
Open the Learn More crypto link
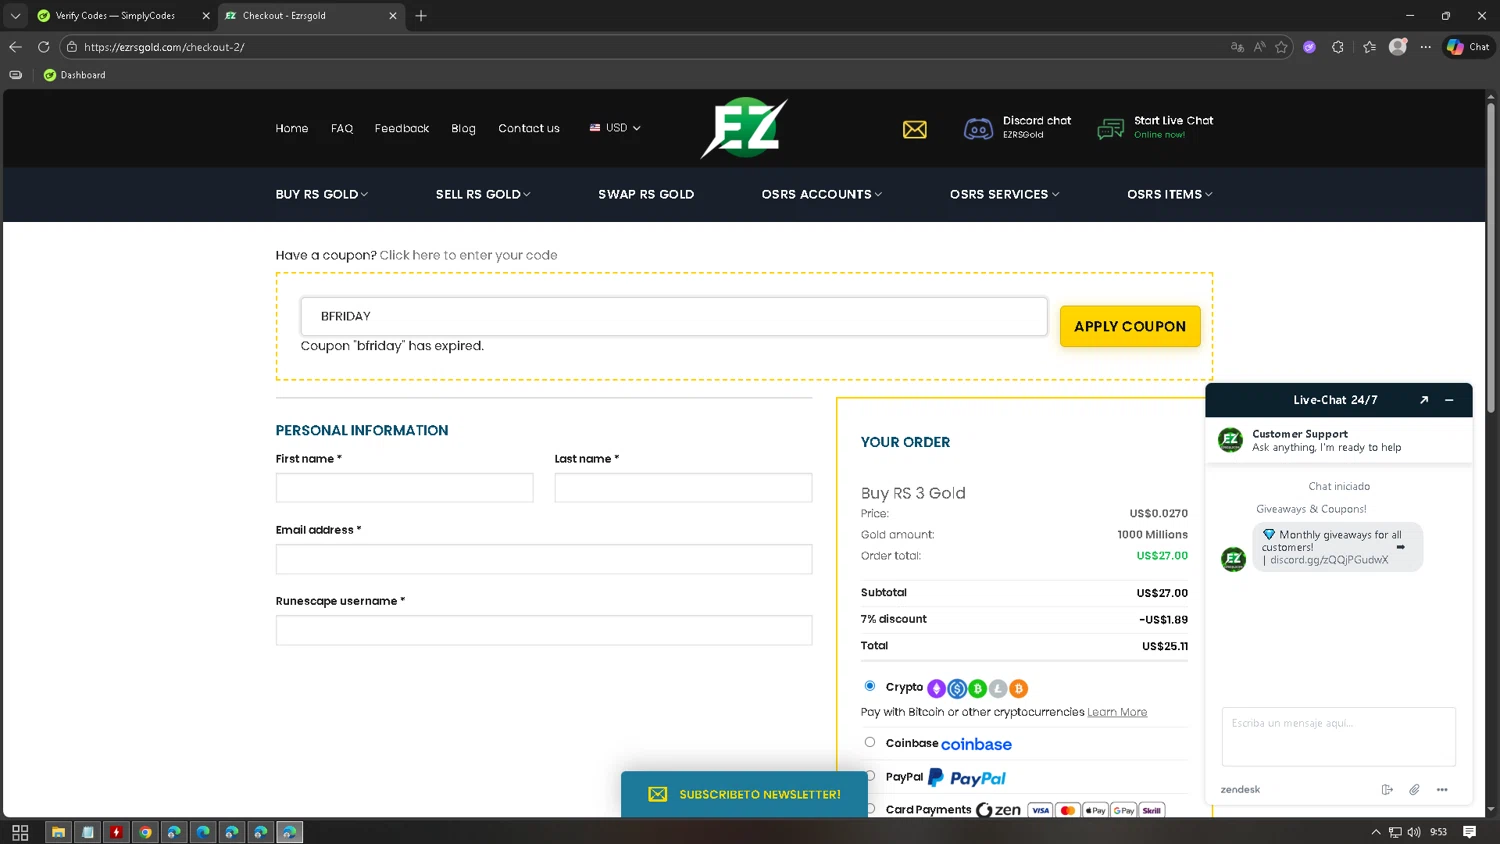tap(1117, 712)
